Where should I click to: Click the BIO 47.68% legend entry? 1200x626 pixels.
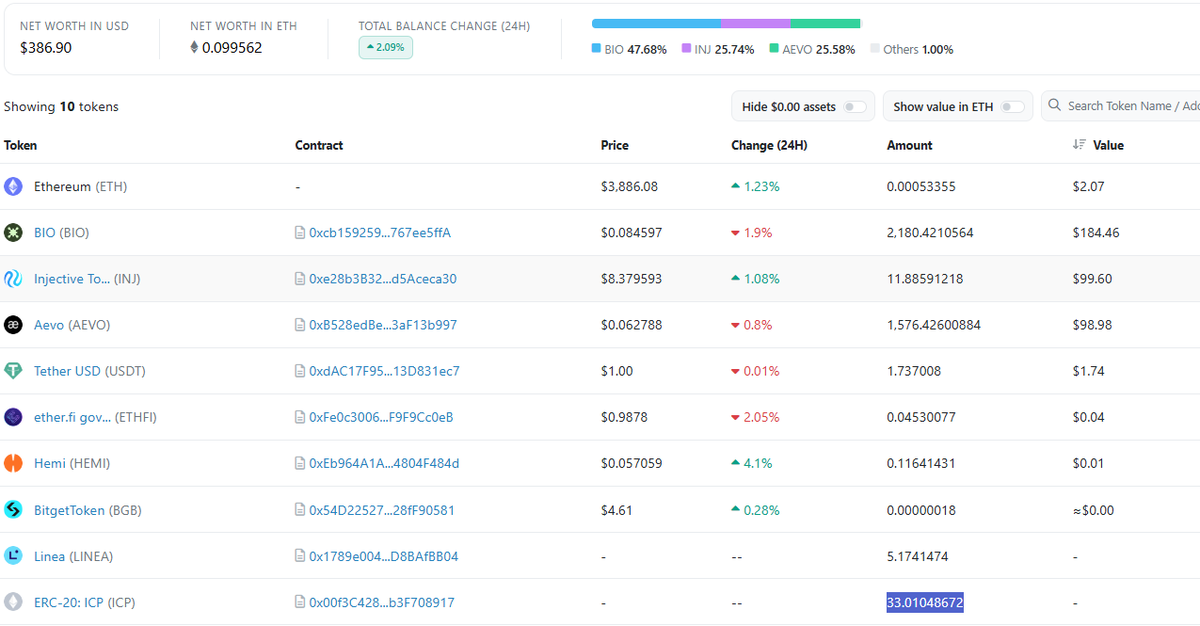click(629, 49)
